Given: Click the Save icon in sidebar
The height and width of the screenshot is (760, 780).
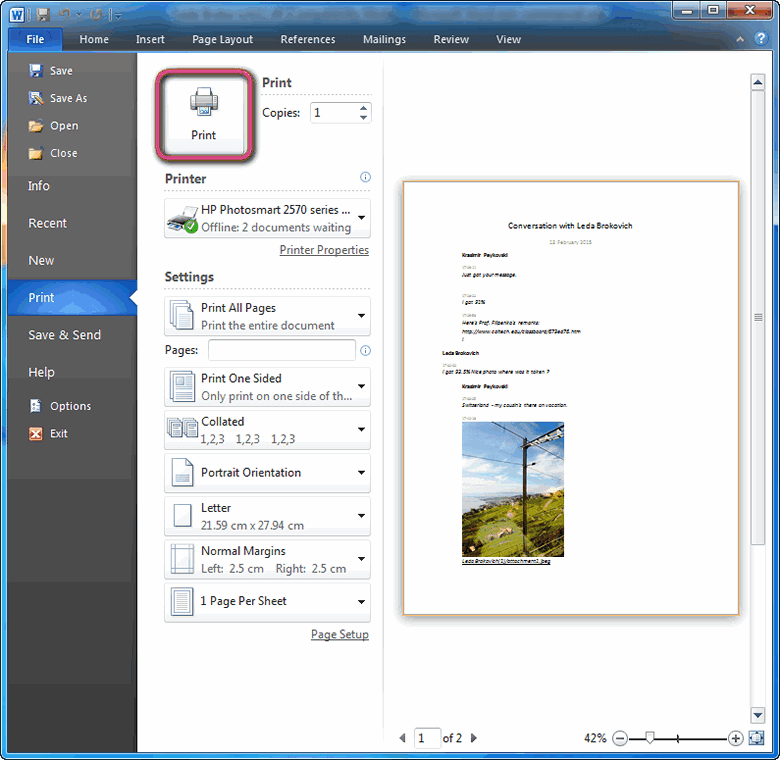Looking at the screenshot, I should click(x=36, y=71).
